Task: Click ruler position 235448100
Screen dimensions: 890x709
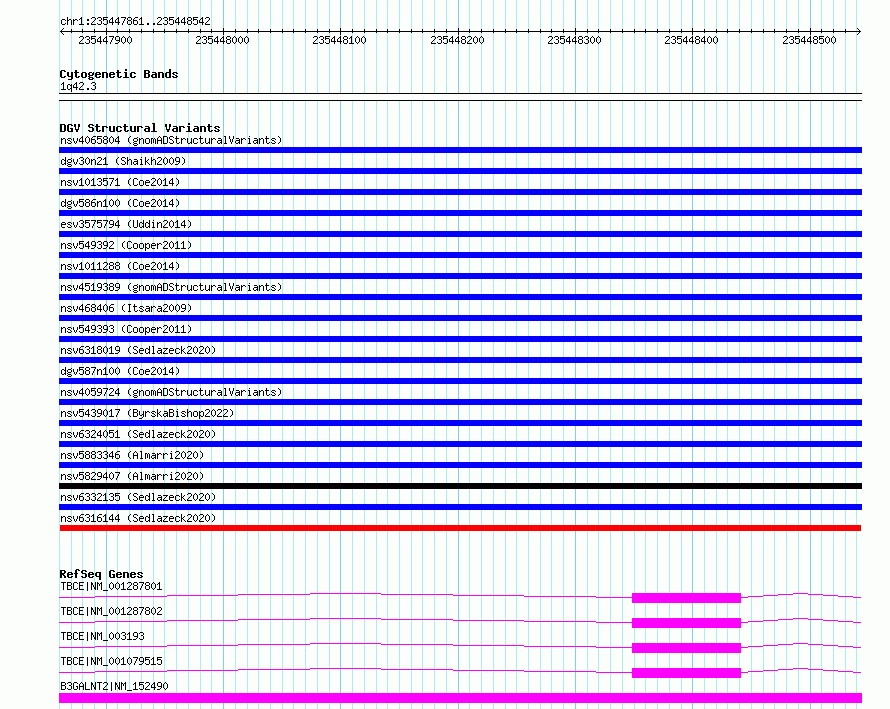Action: click(339, 40)
